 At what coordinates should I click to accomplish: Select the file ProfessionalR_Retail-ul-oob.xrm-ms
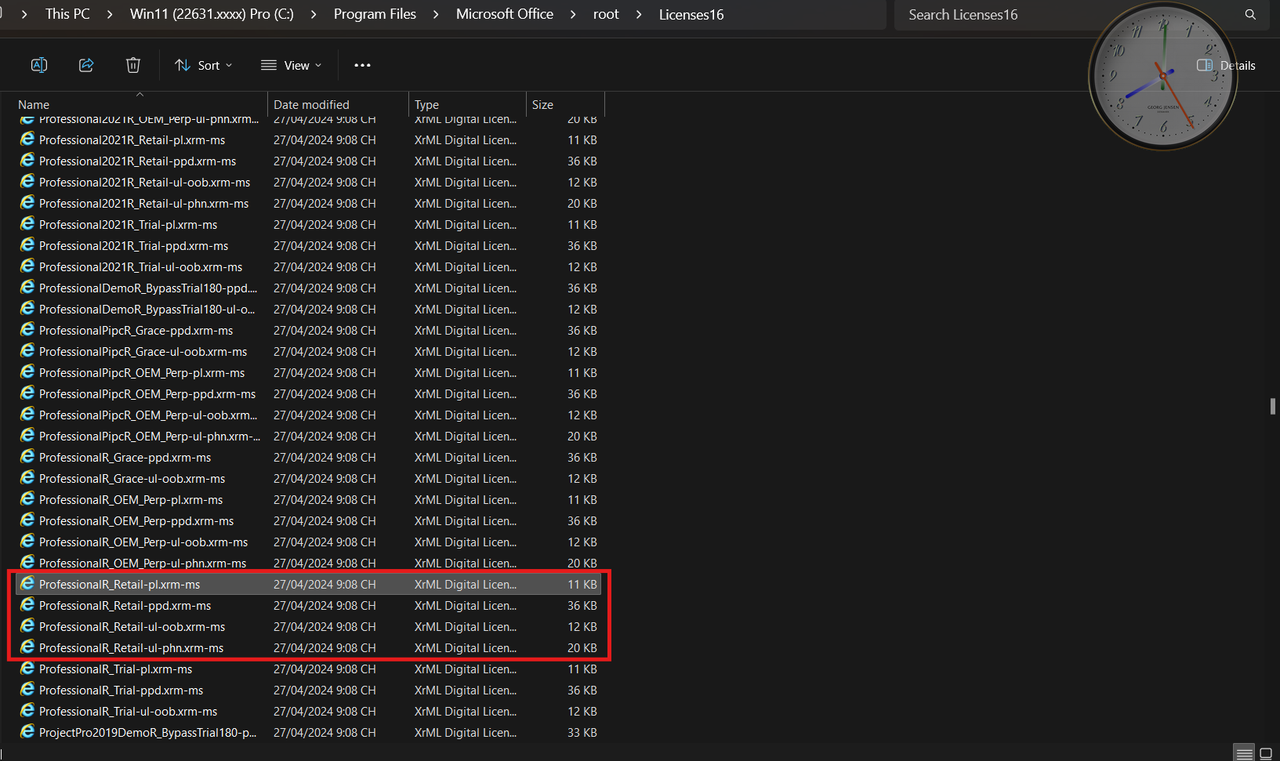pos(308,627)
